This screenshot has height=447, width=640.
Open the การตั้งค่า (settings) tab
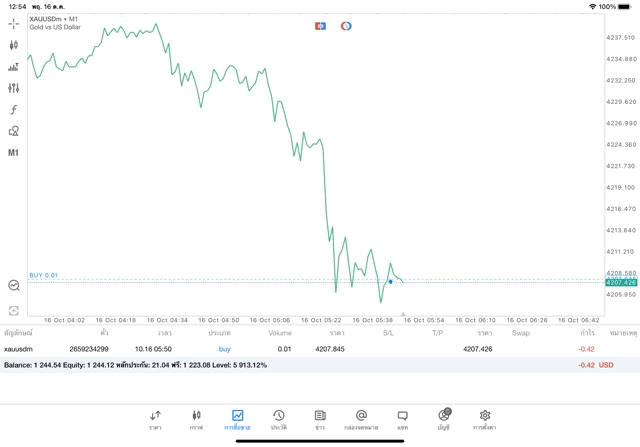click(485, 419)
